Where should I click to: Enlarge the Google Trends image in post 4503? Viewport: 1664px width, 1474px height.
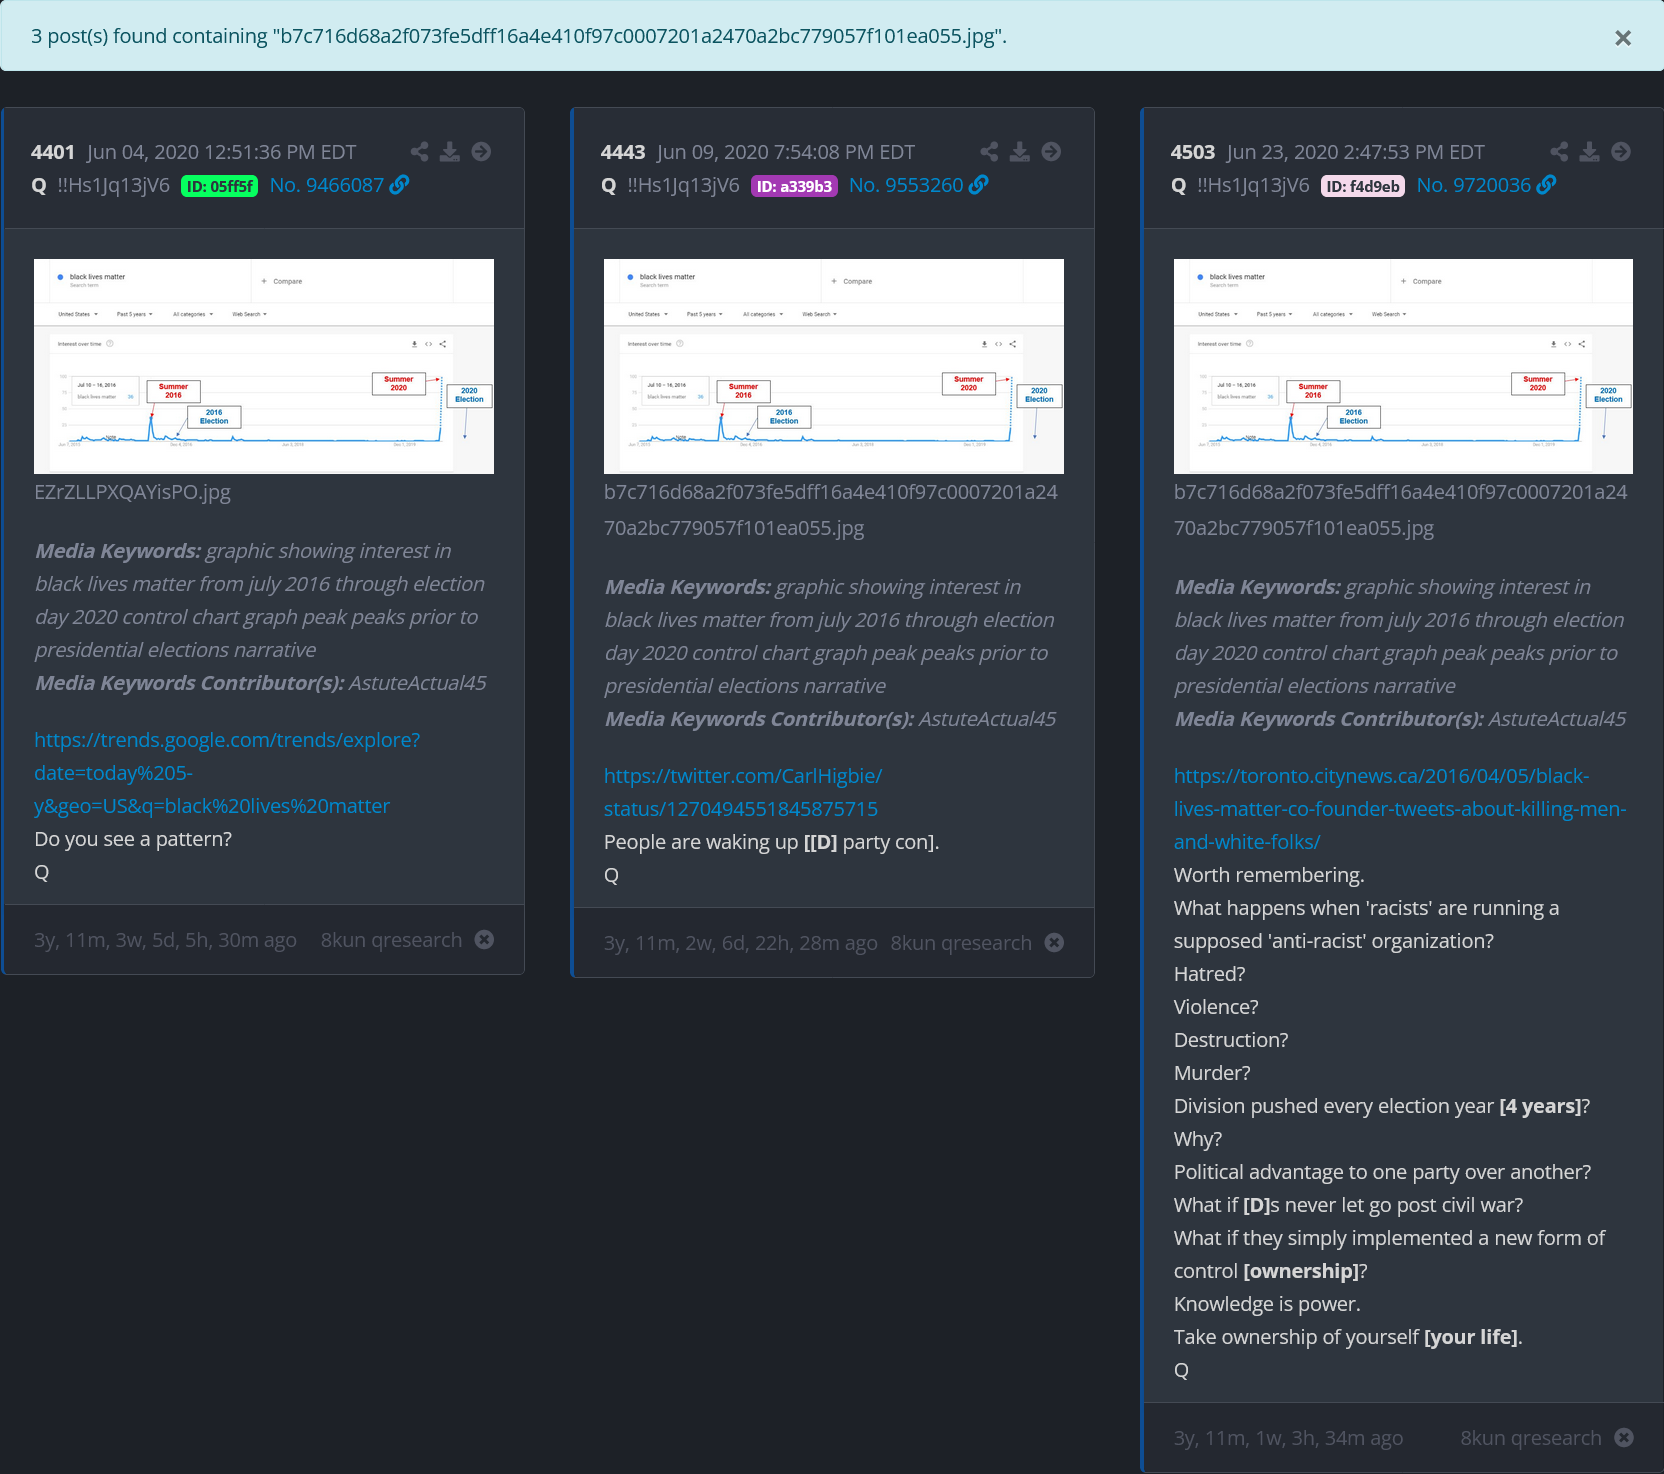pos(1403,366)
